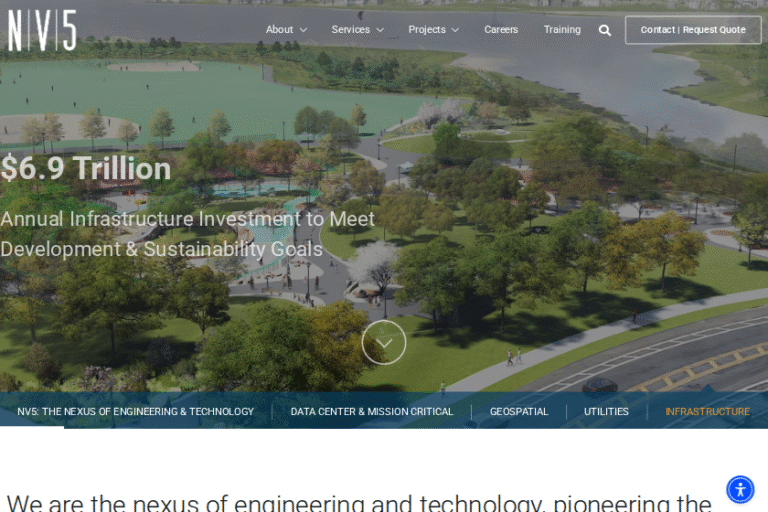
Task: Click the chevron next to Projects
Action: (455, 30)
